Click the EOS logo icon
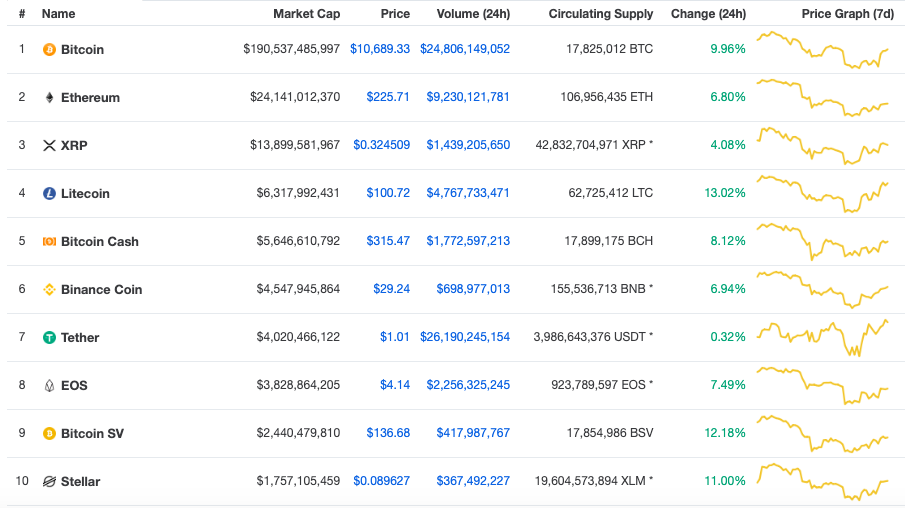The width and height of the screenshot is (905, 508). [50, 385]
